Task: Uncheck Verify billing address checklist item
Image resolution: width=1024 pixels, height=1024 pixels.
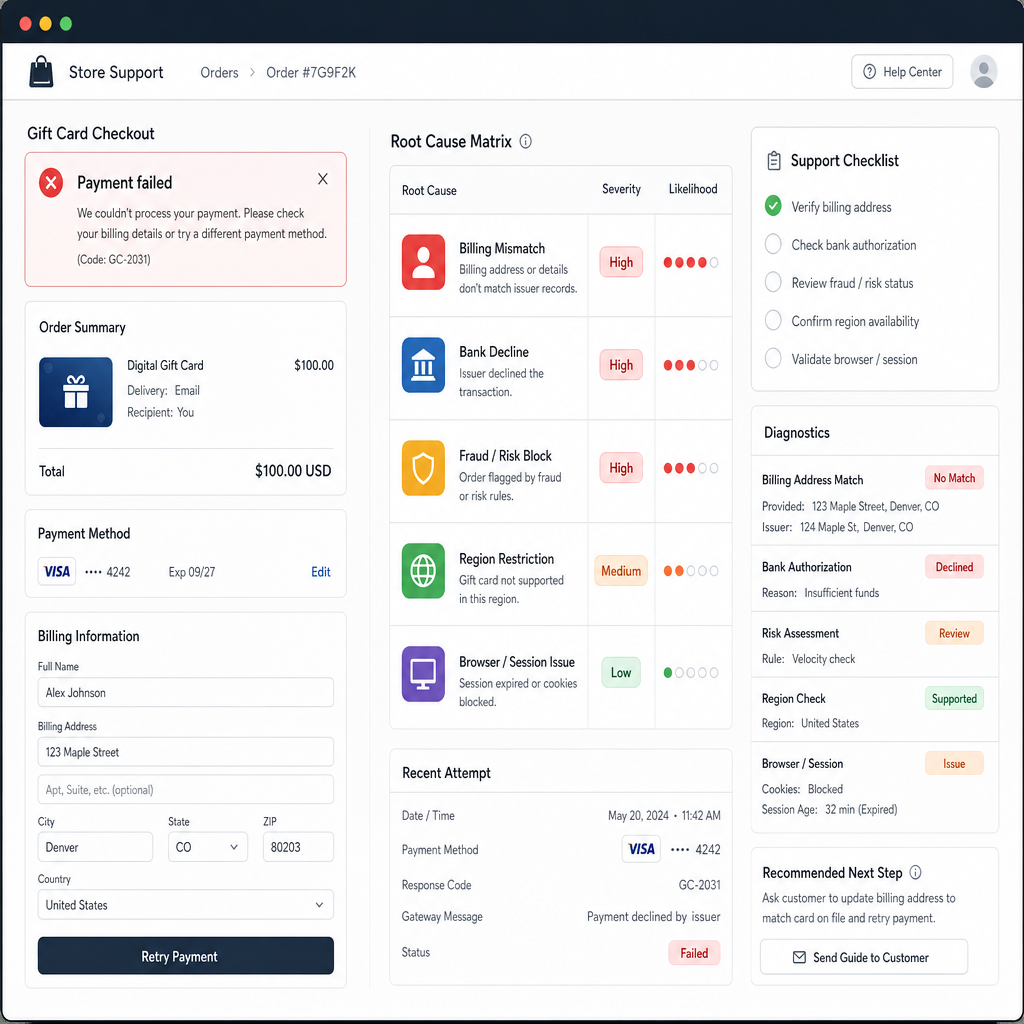Action: [773, 206]
